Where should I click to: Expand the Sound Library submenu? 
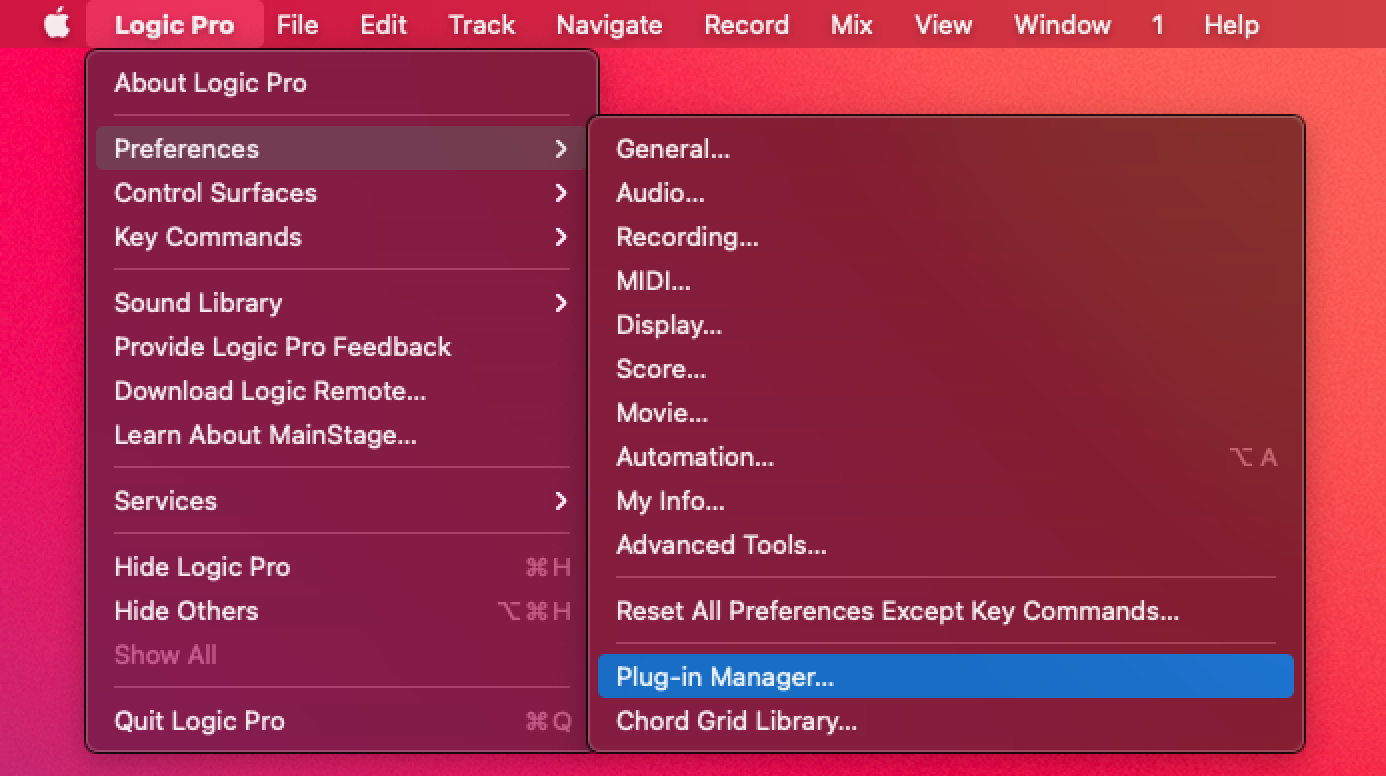(342, 303)
